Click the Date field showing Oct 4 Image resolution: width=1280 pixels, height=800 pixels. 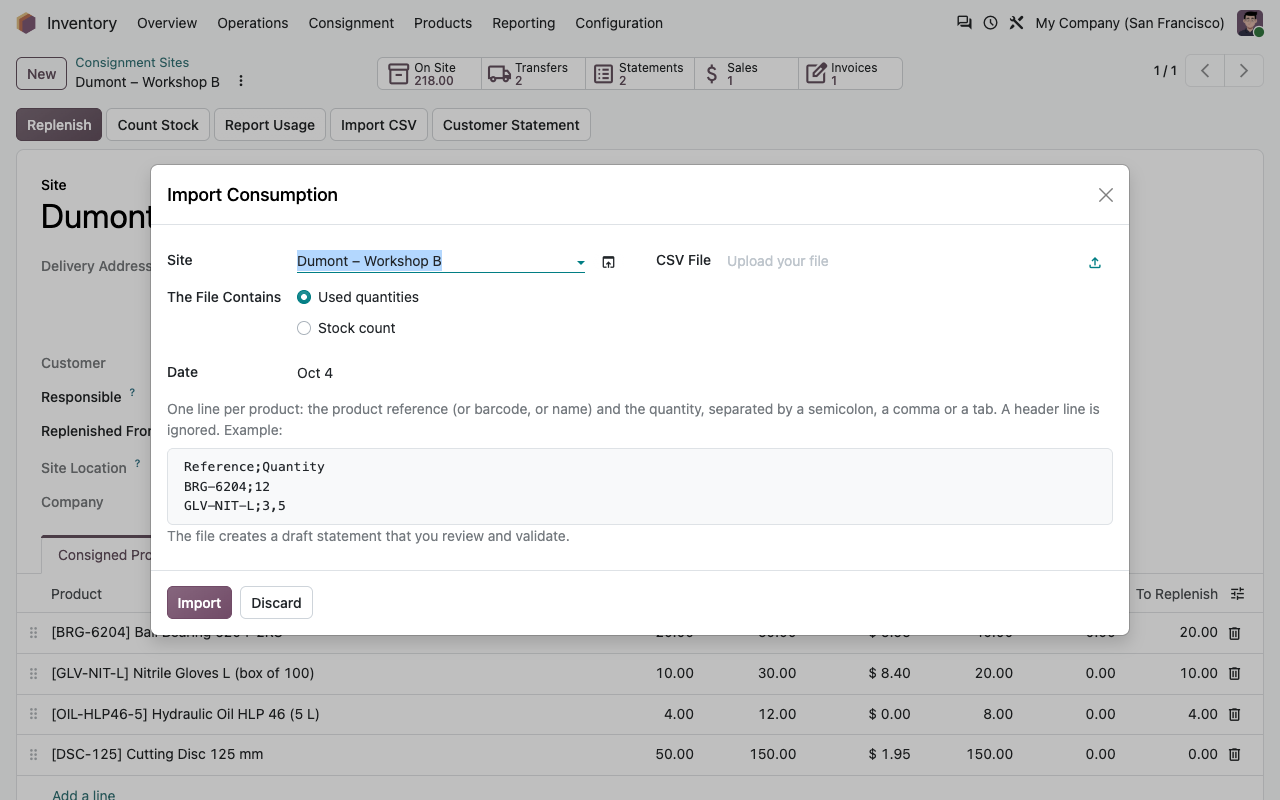pos(441,373)
